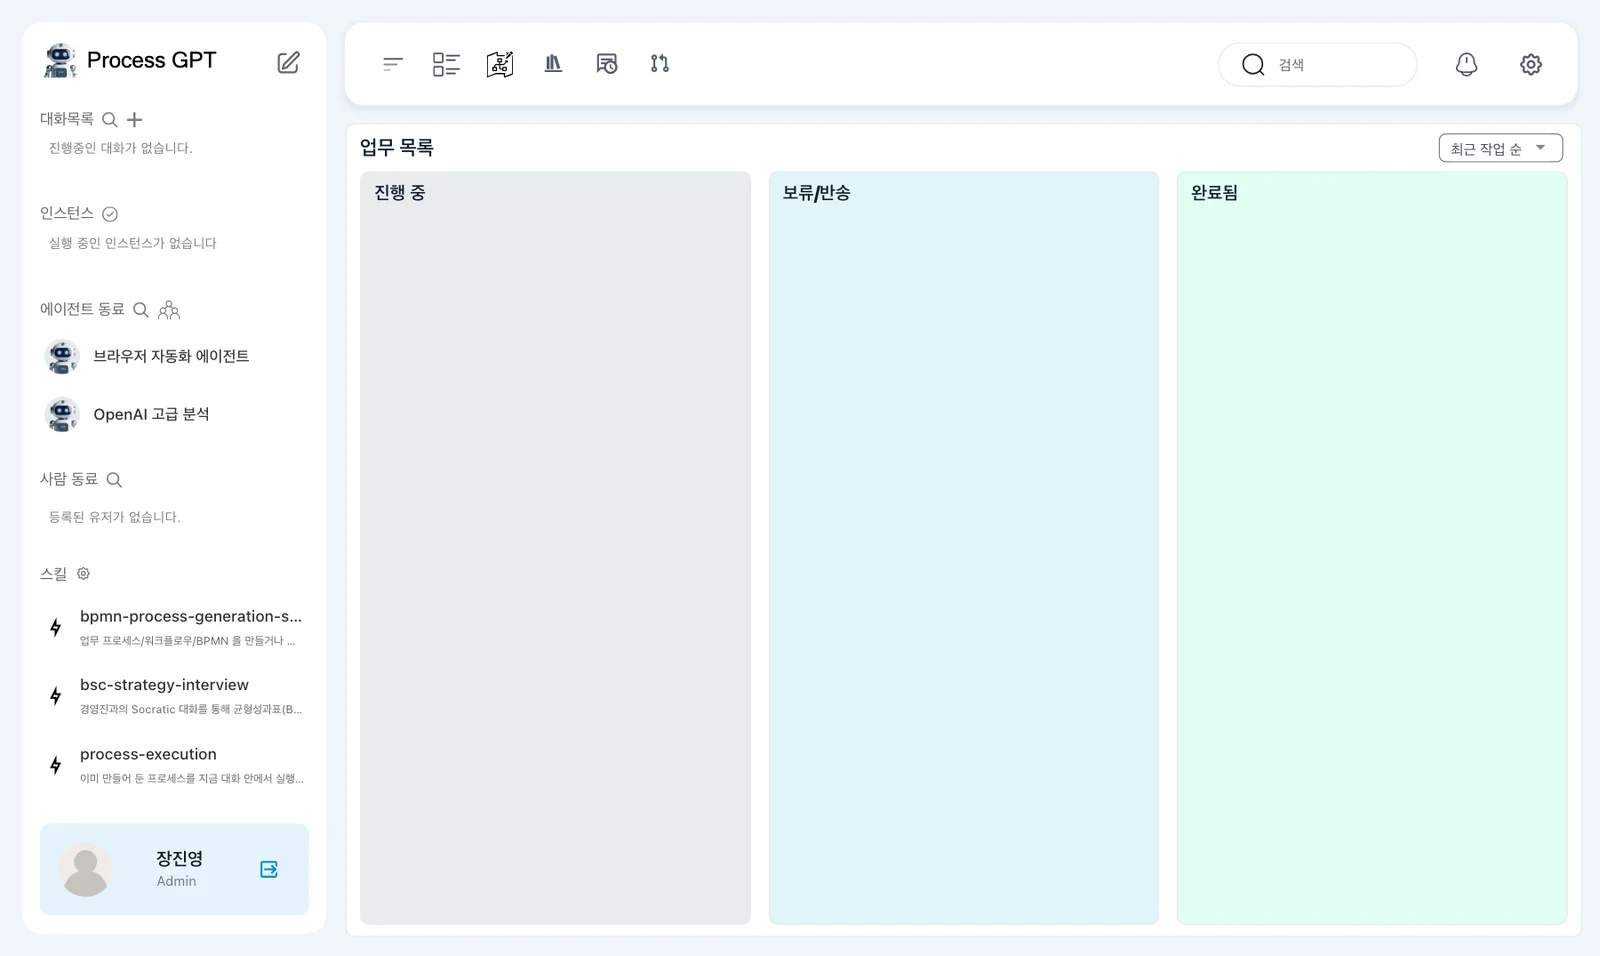The height and width of the screenshot is (956, 1600).
Task: Click the check circle next to 인스턴스
Action: 110,214
